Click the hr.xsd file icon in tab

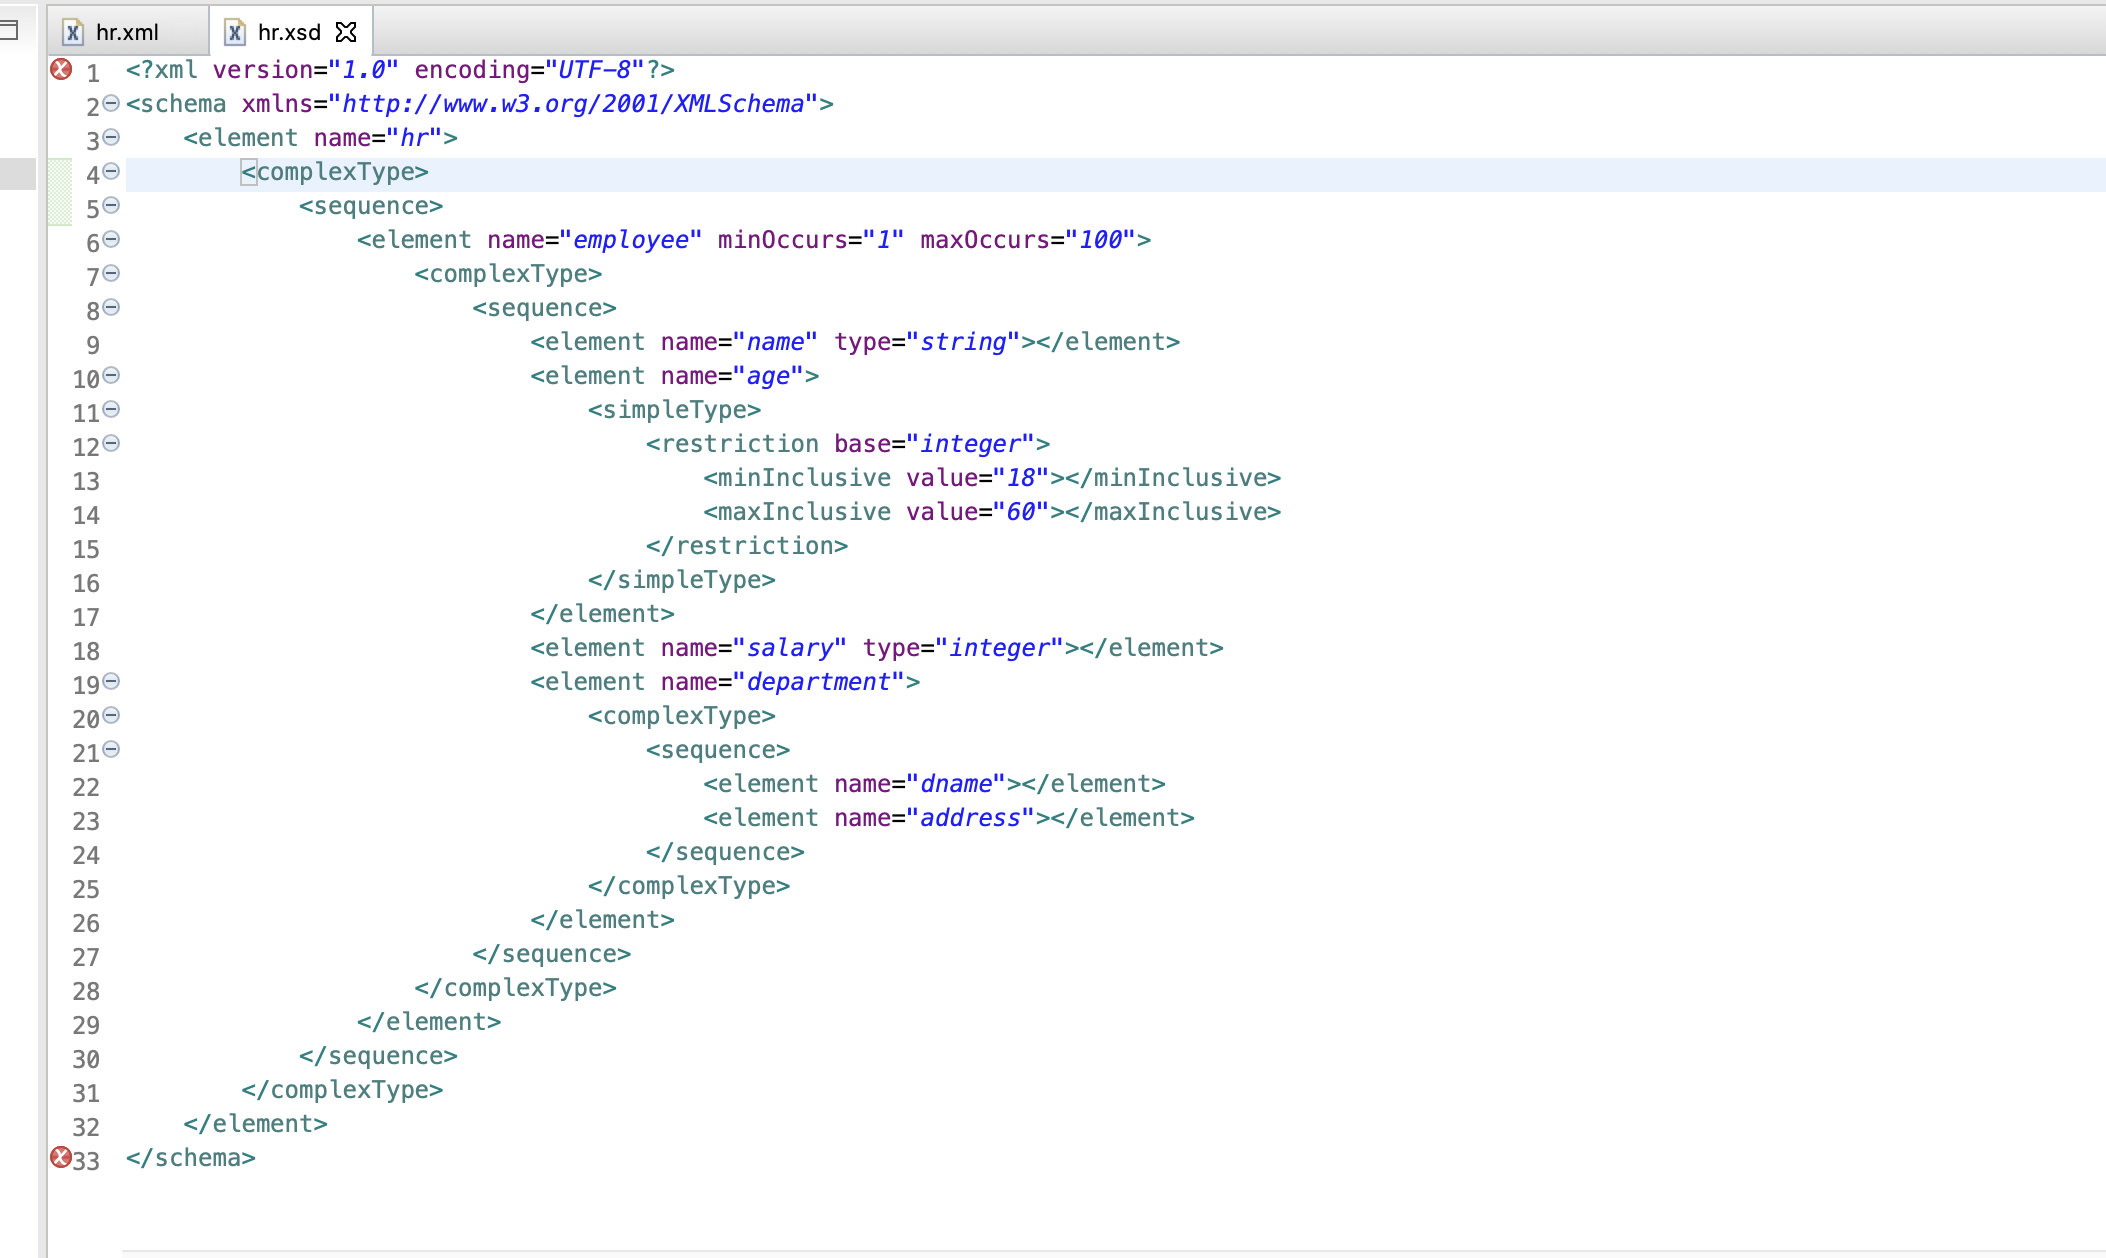coord(235,33)
